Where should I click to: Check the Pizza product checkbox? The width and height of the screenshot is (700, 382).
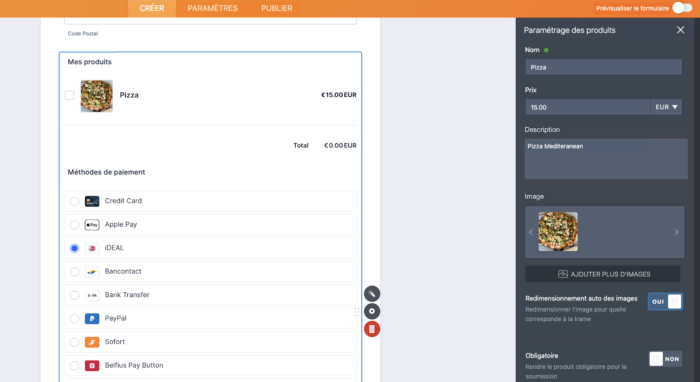[x=70, y=95]
